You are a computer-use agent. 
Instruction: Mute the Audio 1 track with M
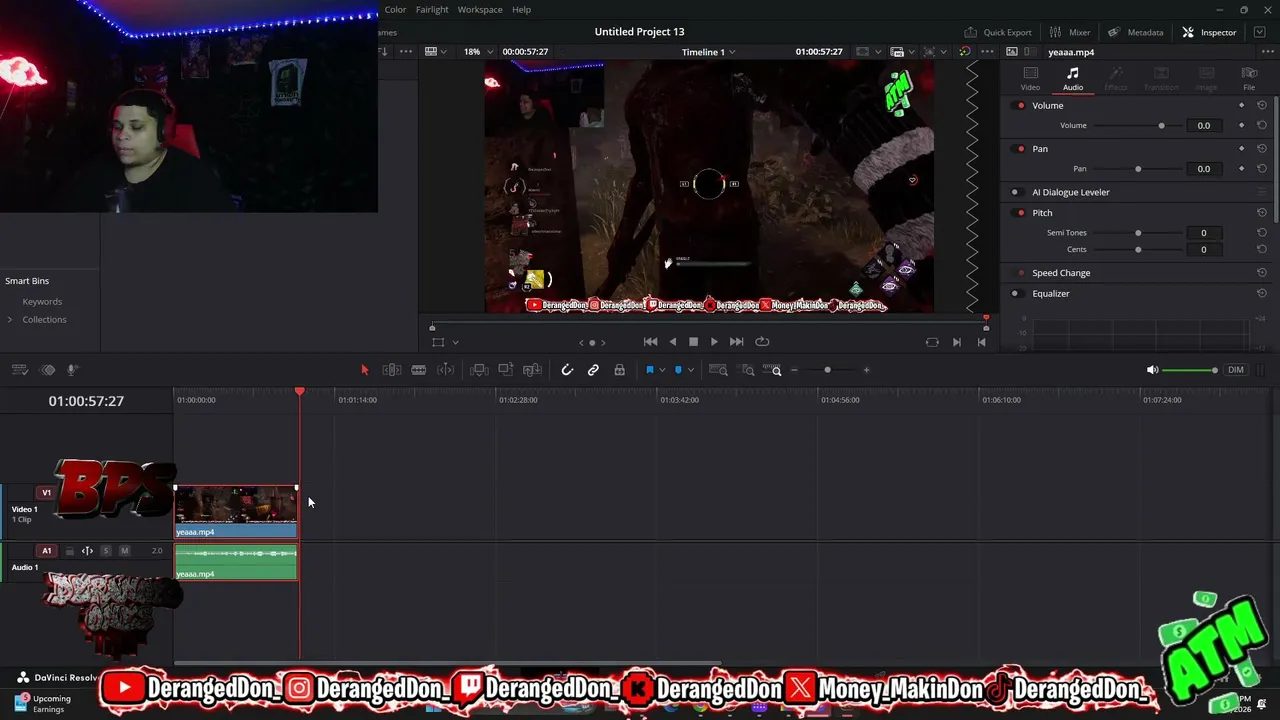tap(124, 551)
